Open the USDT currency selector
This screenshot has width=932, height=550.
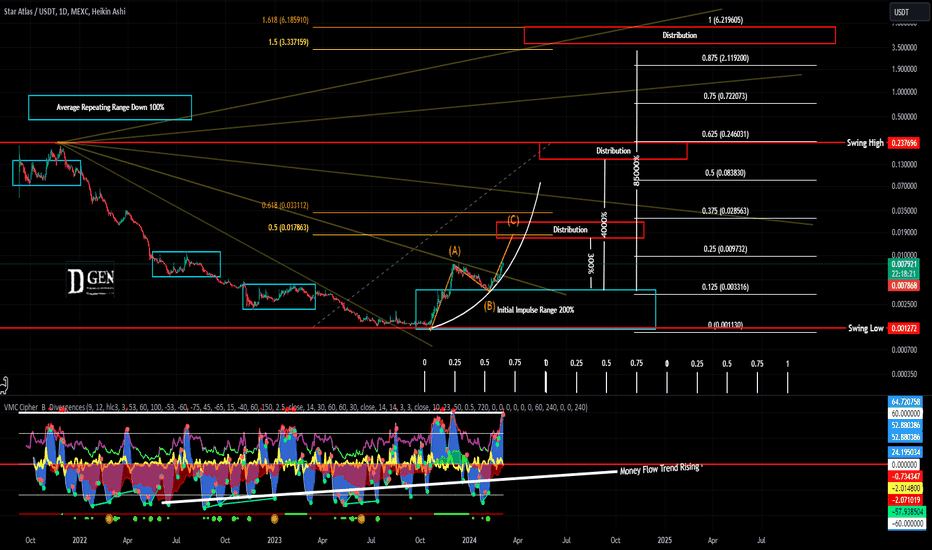click(909, 12)
